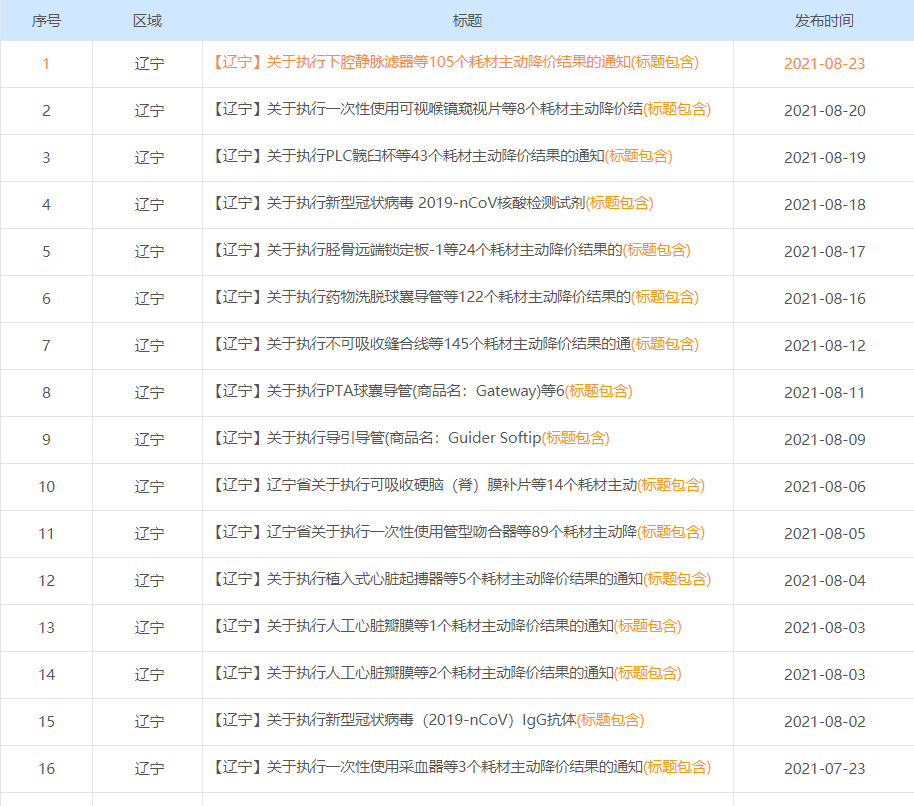Image resolution: width=914 pixels, height=806 pixels.
Task: Open the 不可吸收缝合线等145个耗材 notice
Action: [x=455, y=345]
